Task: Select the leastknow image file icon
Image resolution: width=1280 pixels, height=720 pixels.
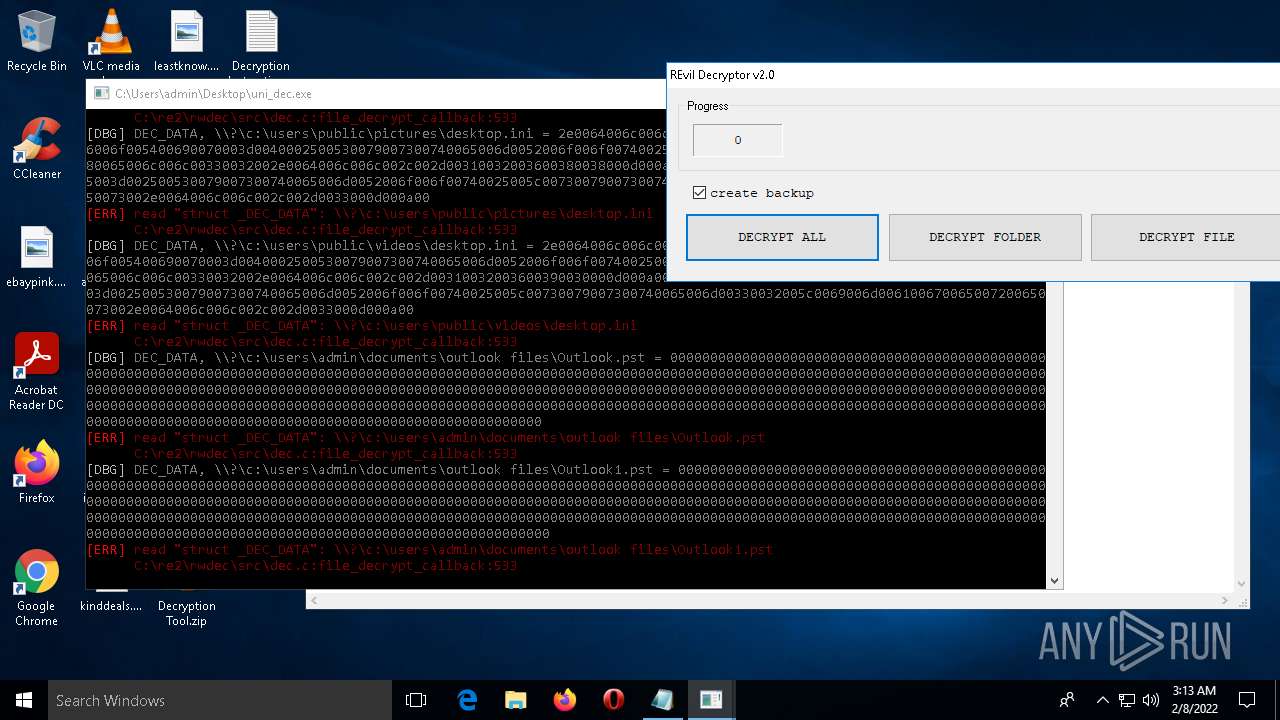Action: tap(186, 41)
